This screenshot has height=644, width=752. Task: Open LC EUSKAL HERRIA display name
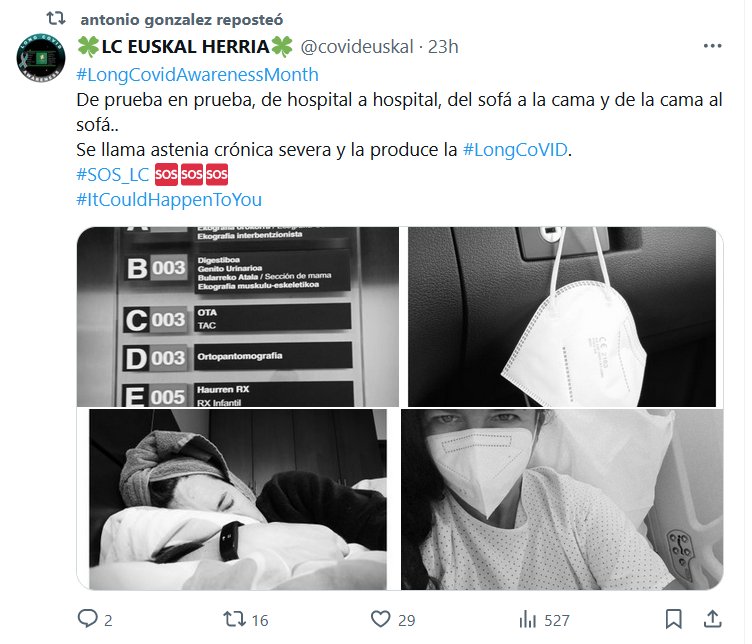185,47
